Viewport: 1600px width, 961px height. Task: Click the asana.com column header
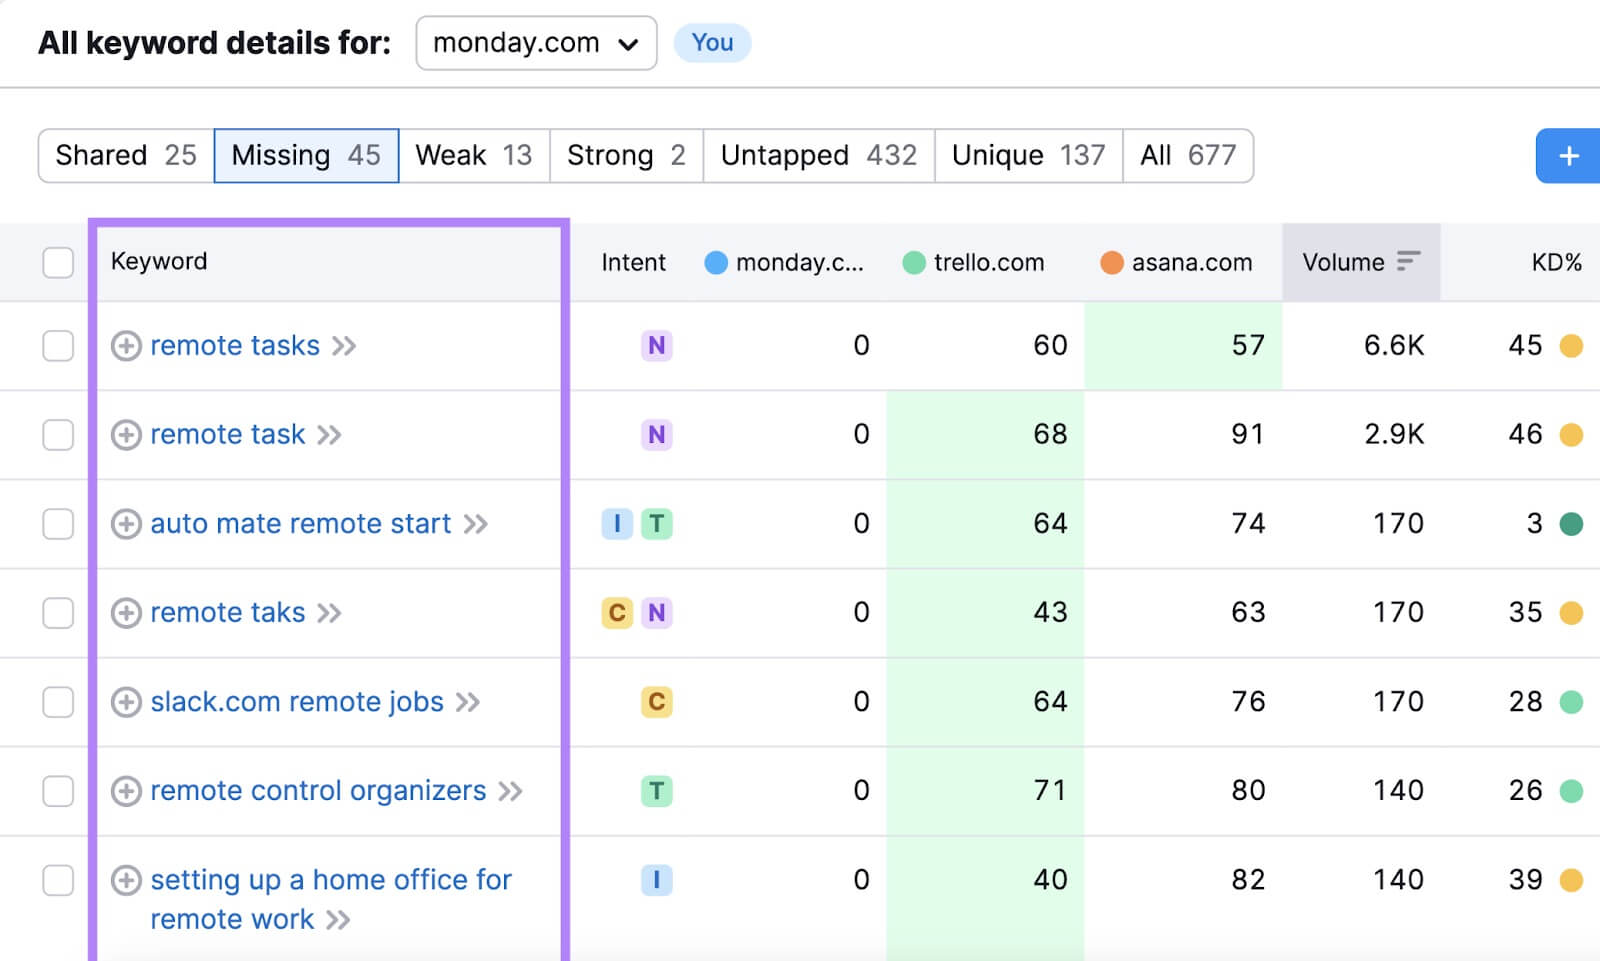(1176, 263)
